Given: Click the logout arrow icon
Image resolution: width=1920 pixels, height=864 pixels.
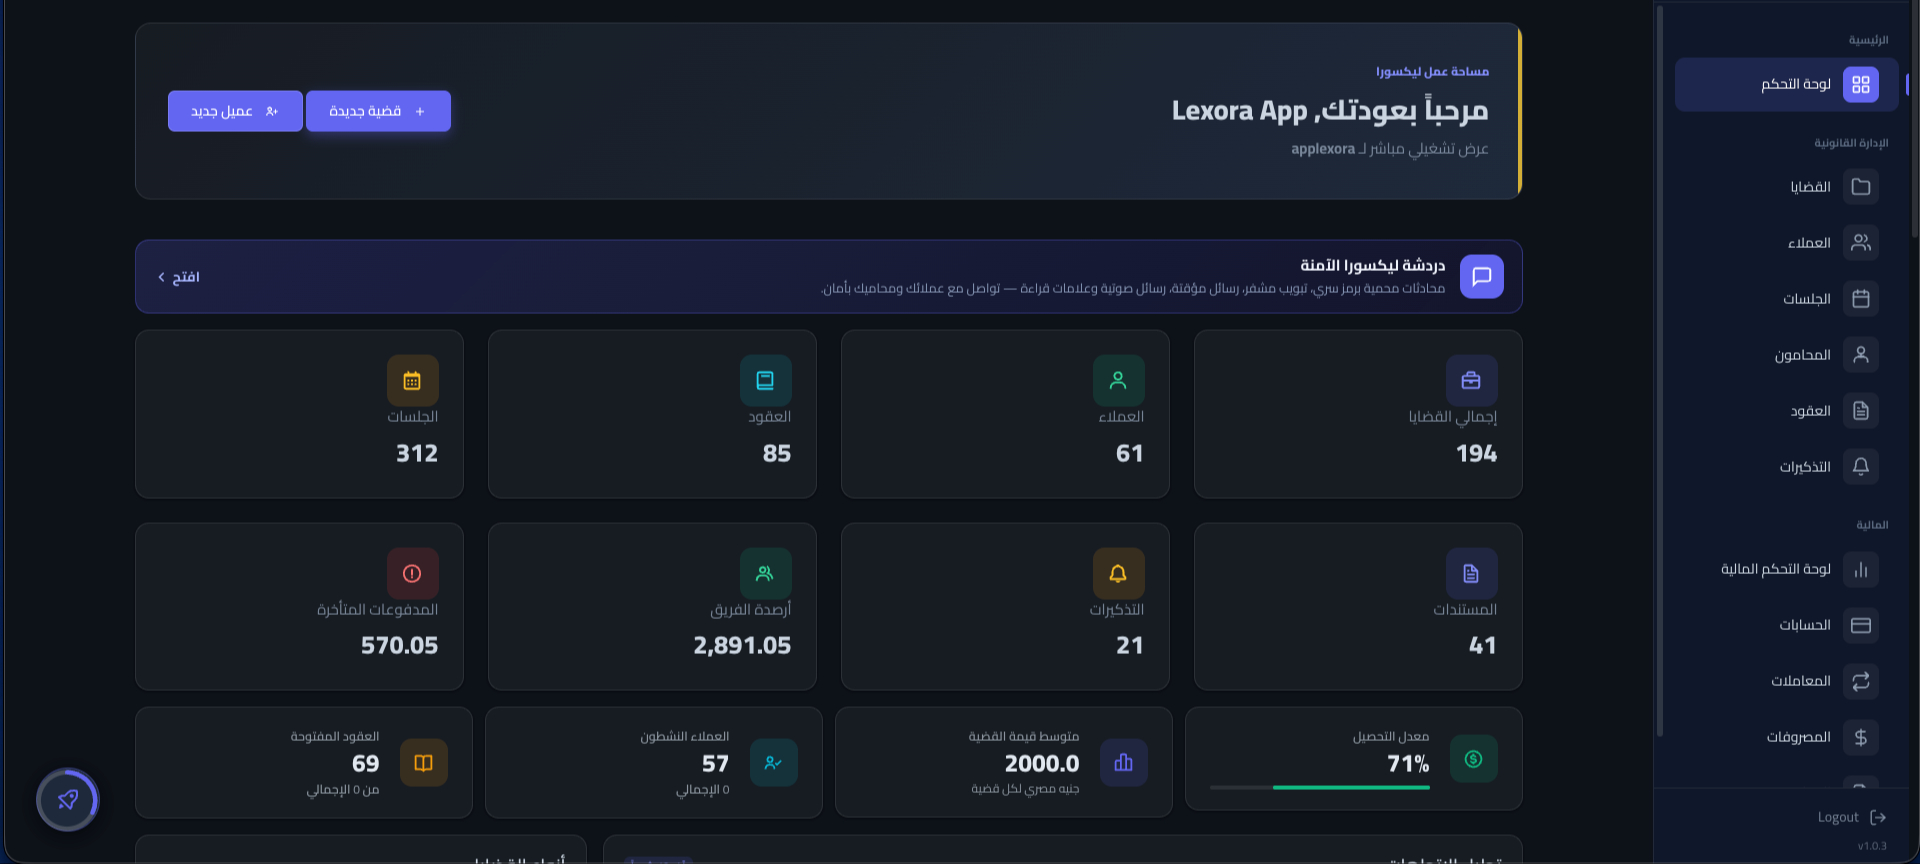Looking at the screenshot, I should click(x=1878, y=817).
